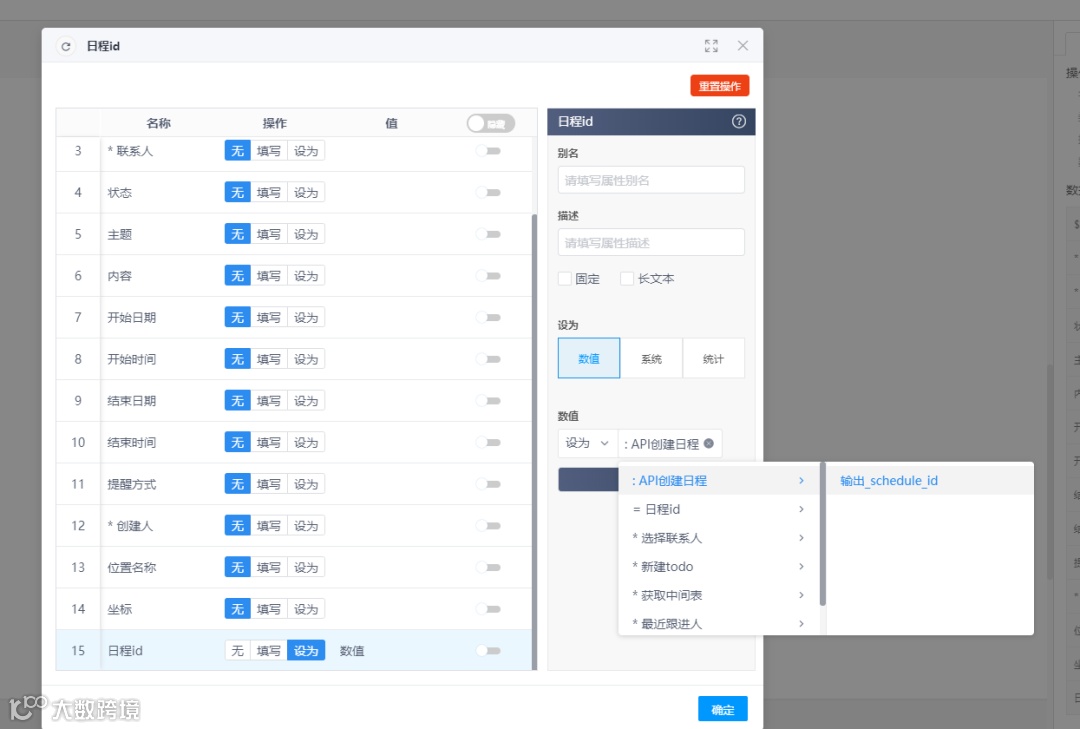The height and width of the screenshot is (729, 1080).
Task: Expand dialog to fullscreen
Action: [711, 46]
